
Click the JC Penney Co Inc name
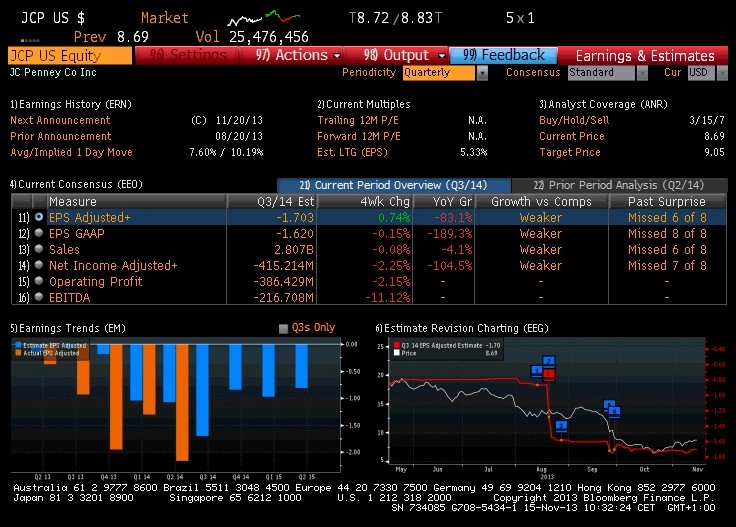pos(53,72)
